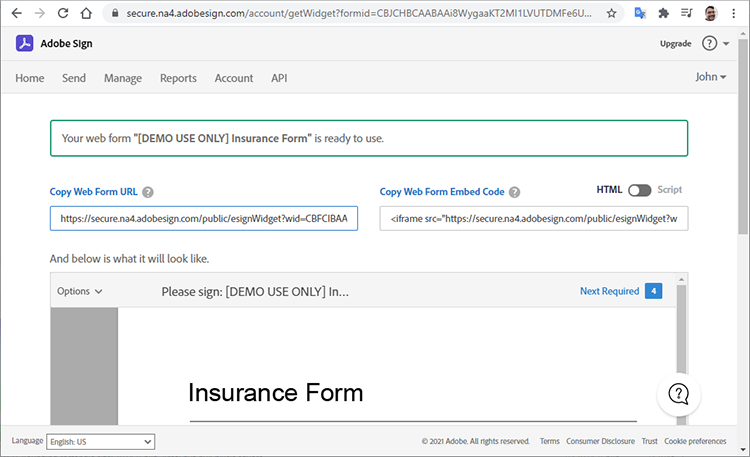Open the Account tab
750x457 pixels.
point(233,78)
